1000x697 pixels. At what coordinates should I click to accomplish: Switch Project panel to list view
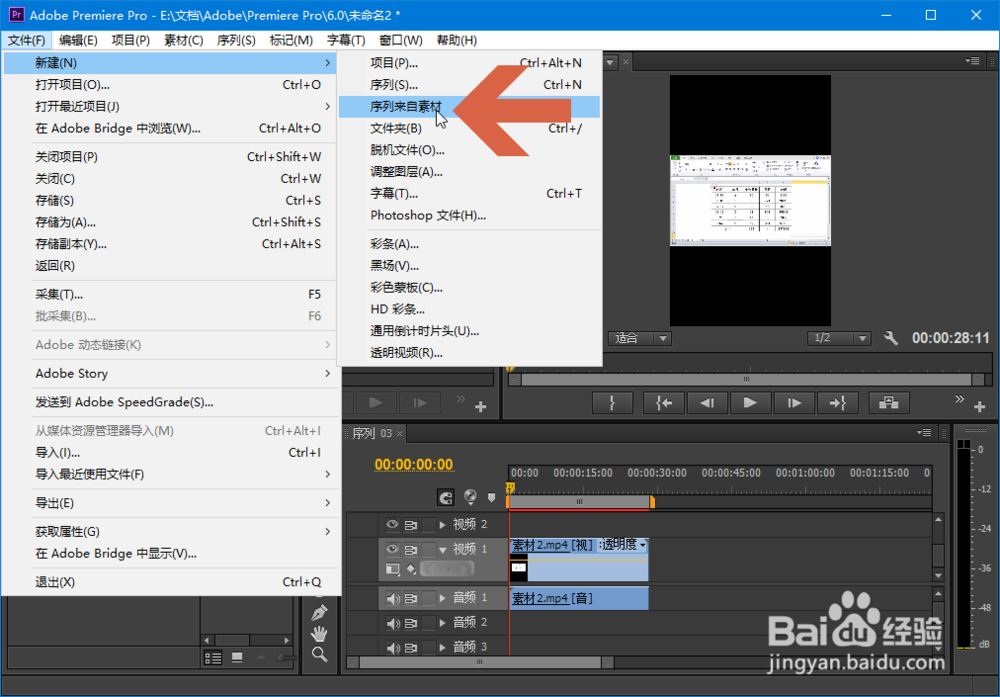[x=213, y=657]
